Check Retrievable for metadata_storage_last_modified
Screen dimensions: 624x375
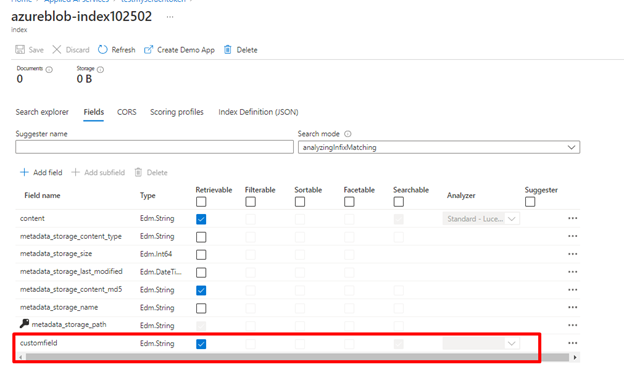pos(201,272)
